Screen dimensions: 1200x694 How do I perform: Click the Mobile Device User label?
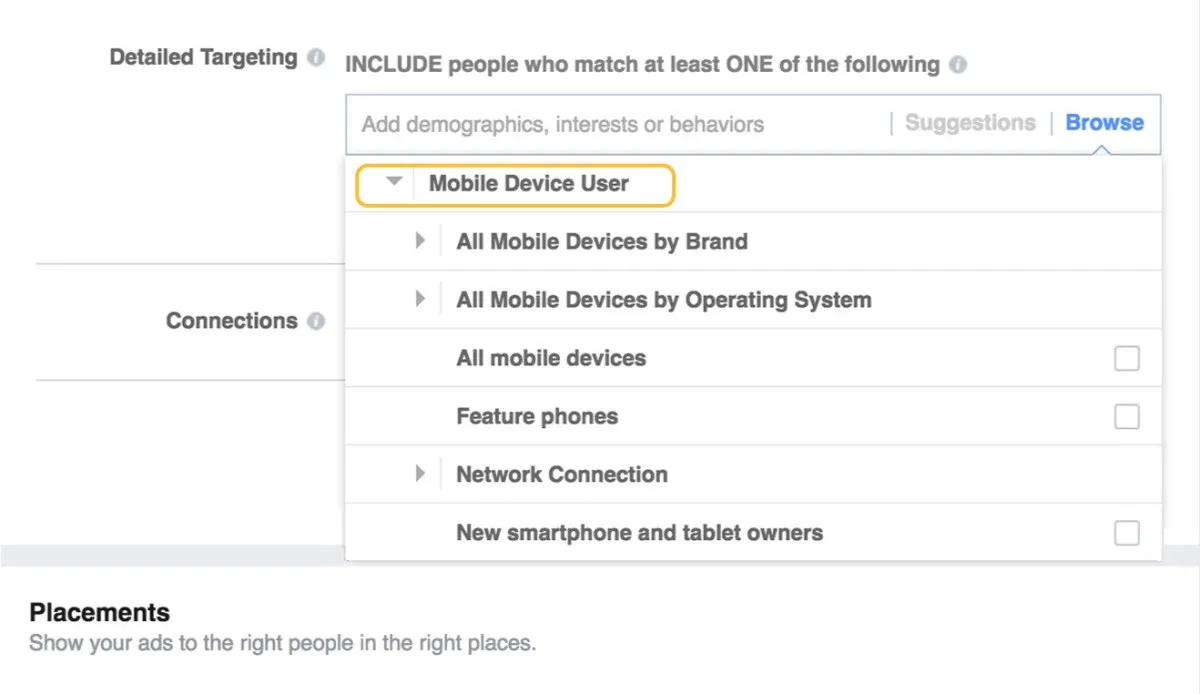529,184
